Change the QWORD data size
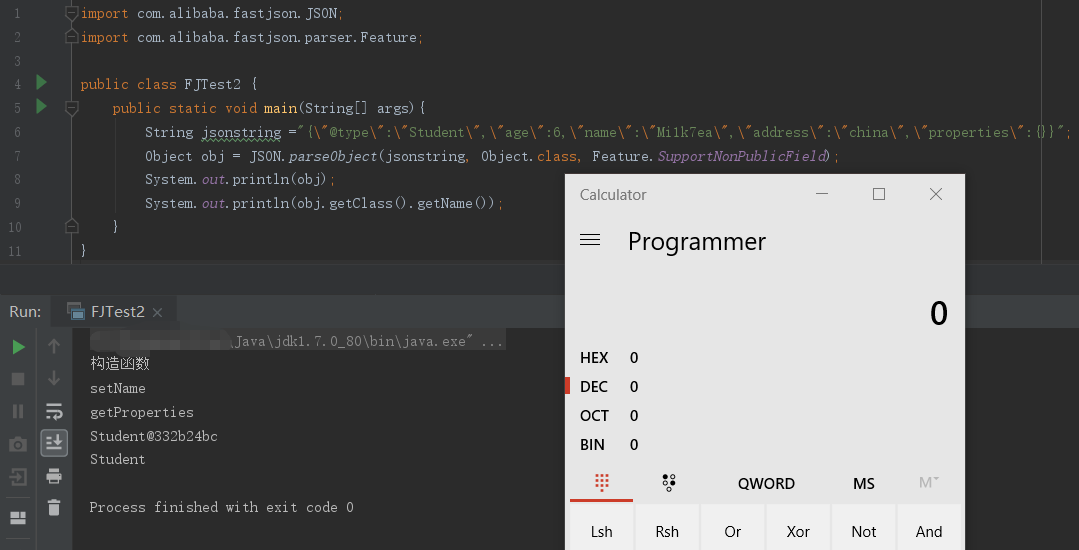Screen dimensions: 1079x550 (766, 483)
